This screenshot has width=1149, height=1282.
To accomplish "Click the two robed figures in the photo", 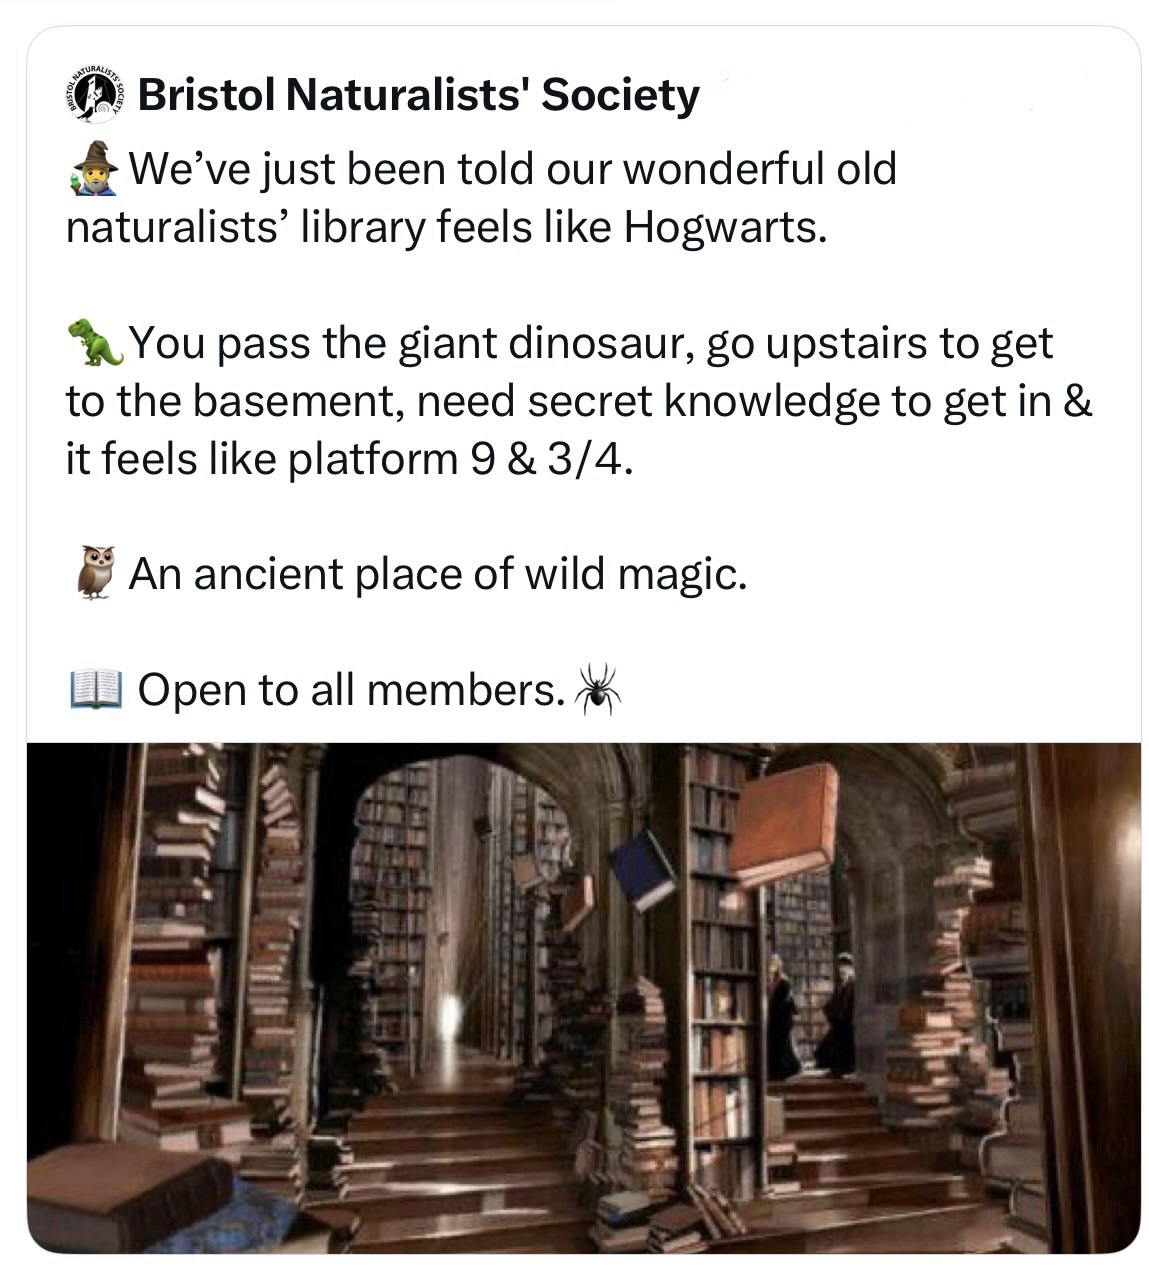I will [810, 1015].
